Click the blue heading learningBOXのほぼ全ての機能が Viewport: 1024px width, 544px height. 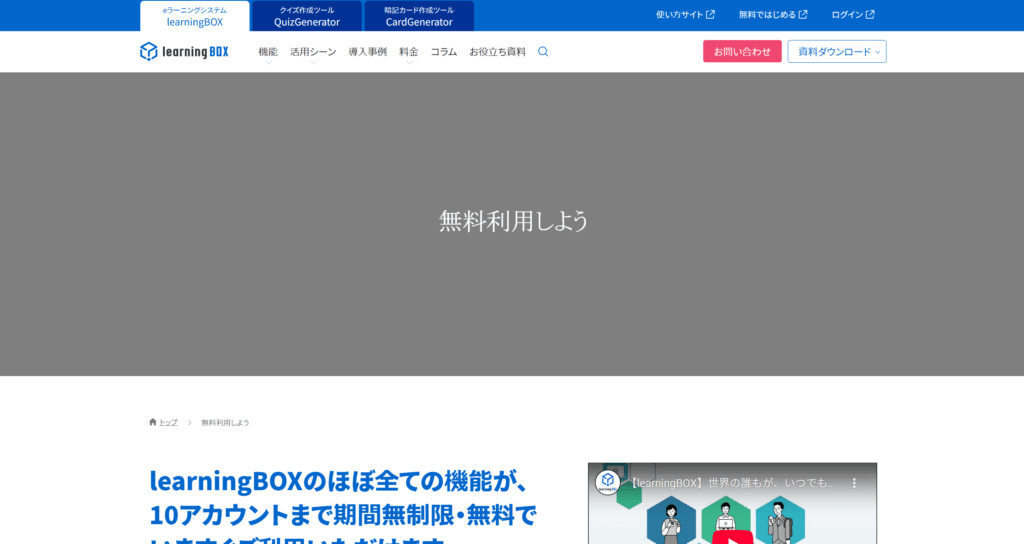[339, 481]
